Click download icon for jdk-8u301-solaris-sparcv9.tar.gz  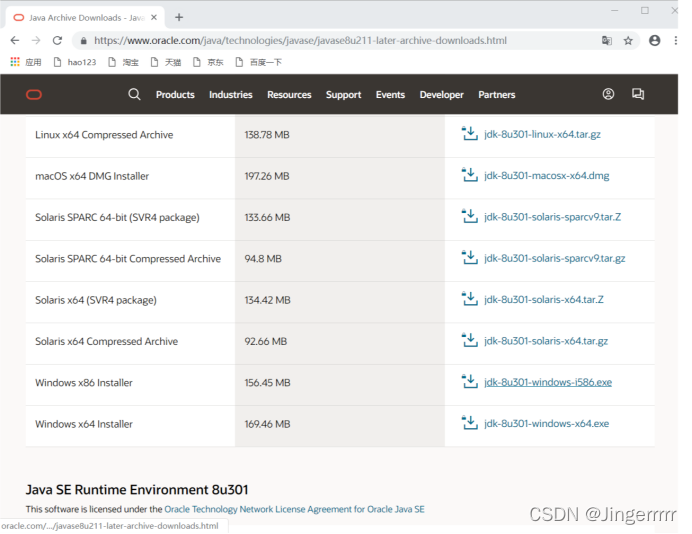pyautogui.click(x=470, y=258)
